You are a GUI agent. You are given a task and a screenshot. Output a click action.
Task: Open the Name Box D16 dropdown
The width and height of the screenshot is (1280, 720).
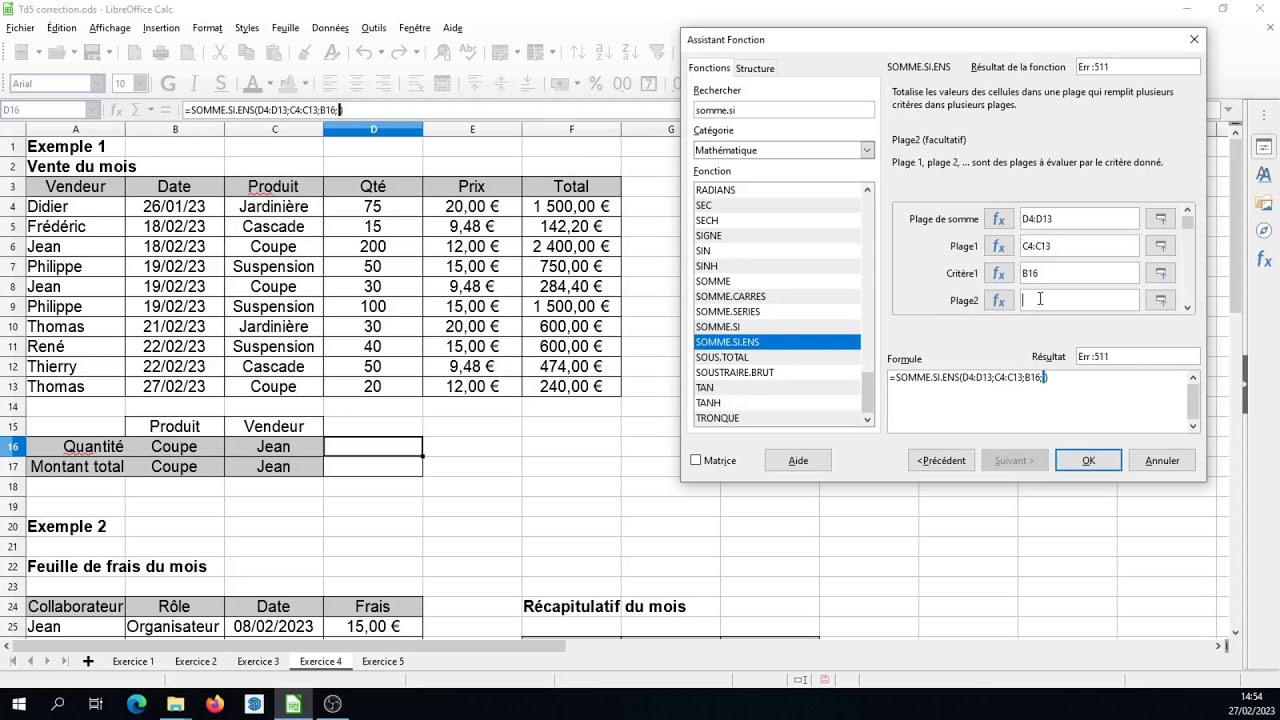[92, 110]
